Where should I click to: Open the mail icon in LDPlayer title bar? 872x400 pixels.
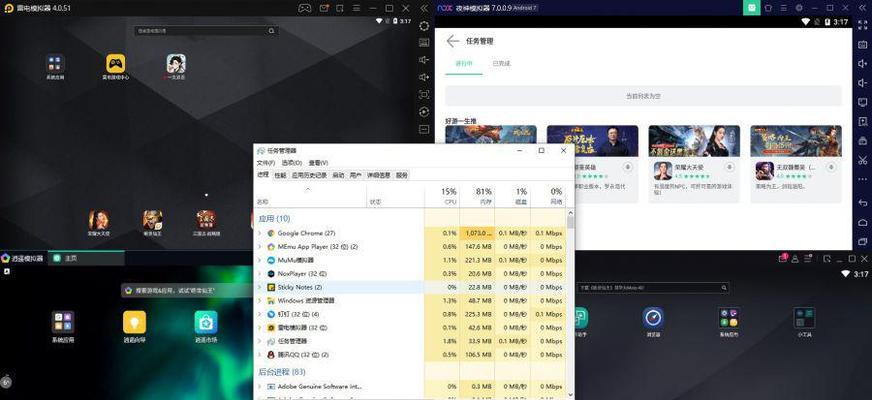(x=324, y=8)
